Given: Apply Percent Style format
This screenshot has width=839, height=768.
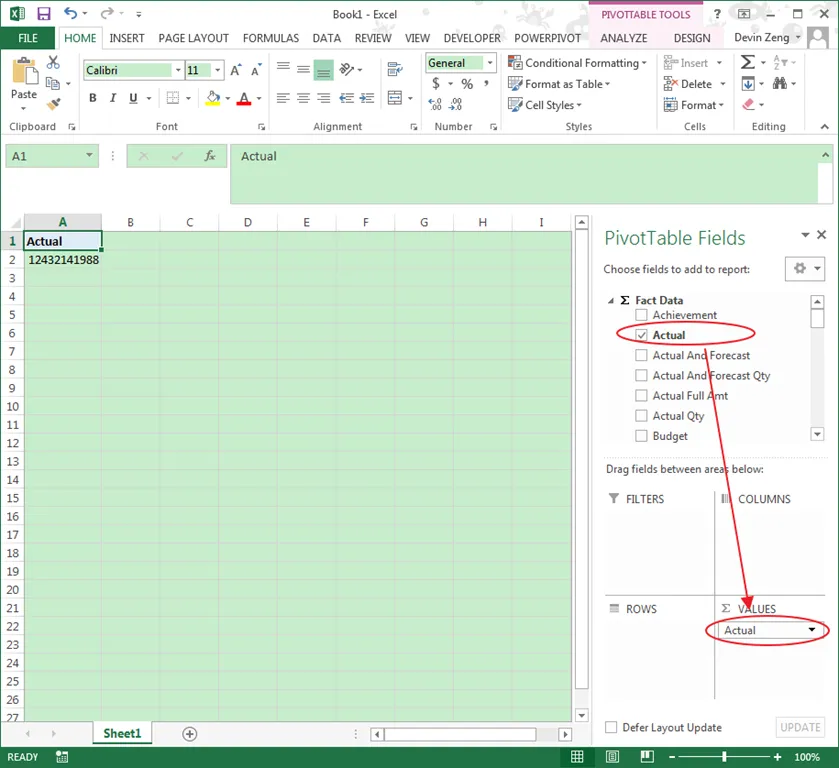Looking at the screenshot, I should click(467, 84).
